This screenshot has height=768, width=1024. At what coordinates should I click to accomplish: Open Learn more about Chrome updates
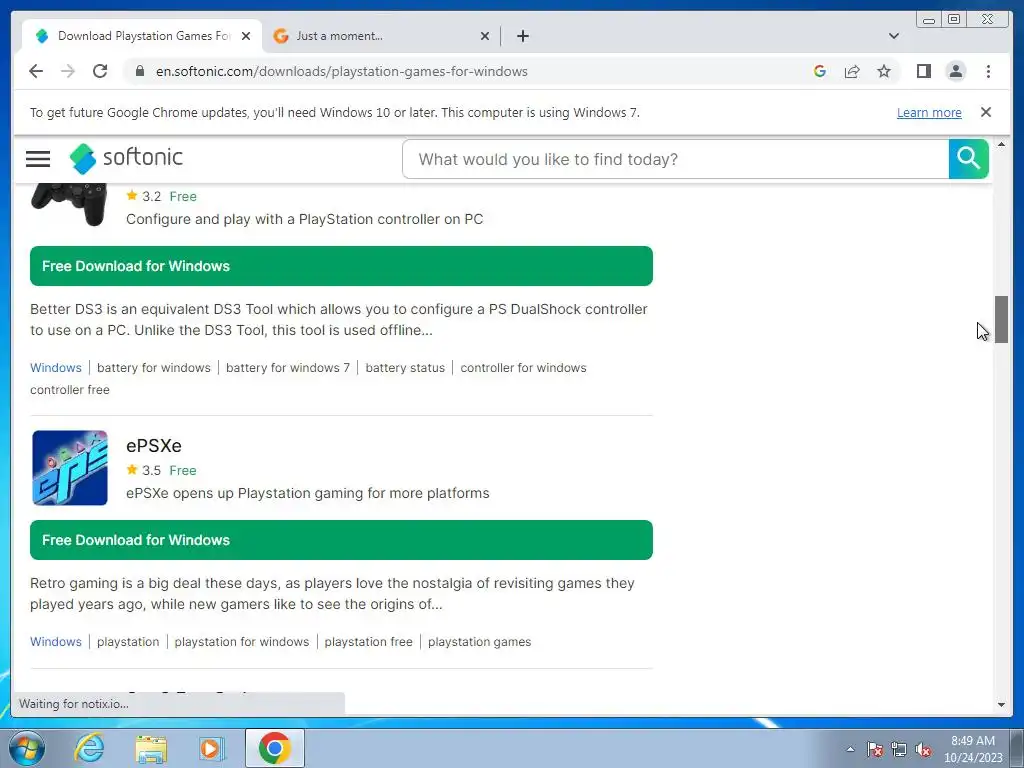coord(929,112)
